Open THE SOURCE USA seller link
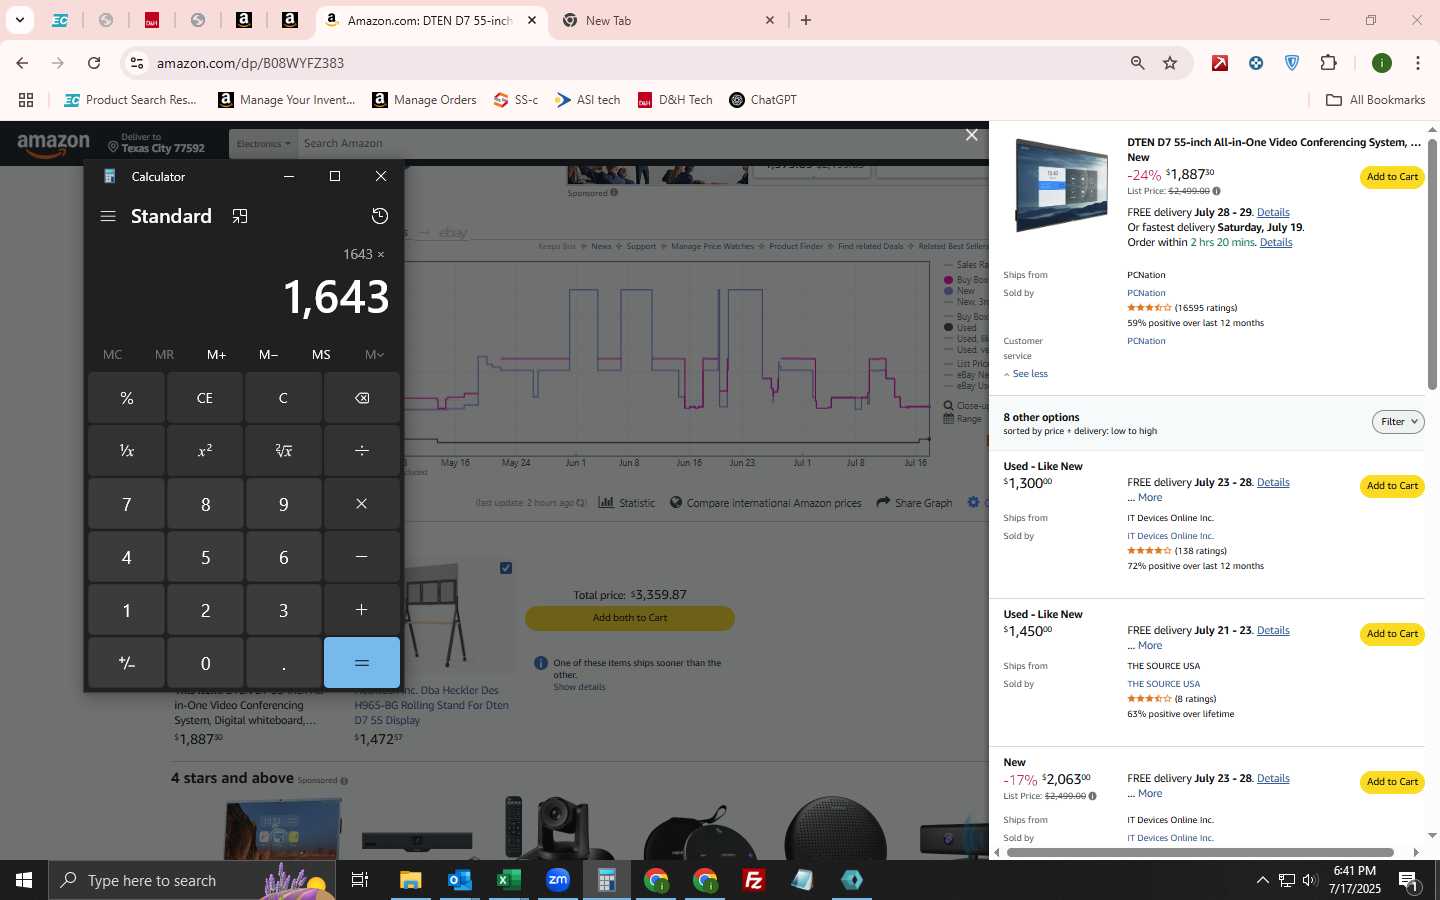 coord(1163,685)
